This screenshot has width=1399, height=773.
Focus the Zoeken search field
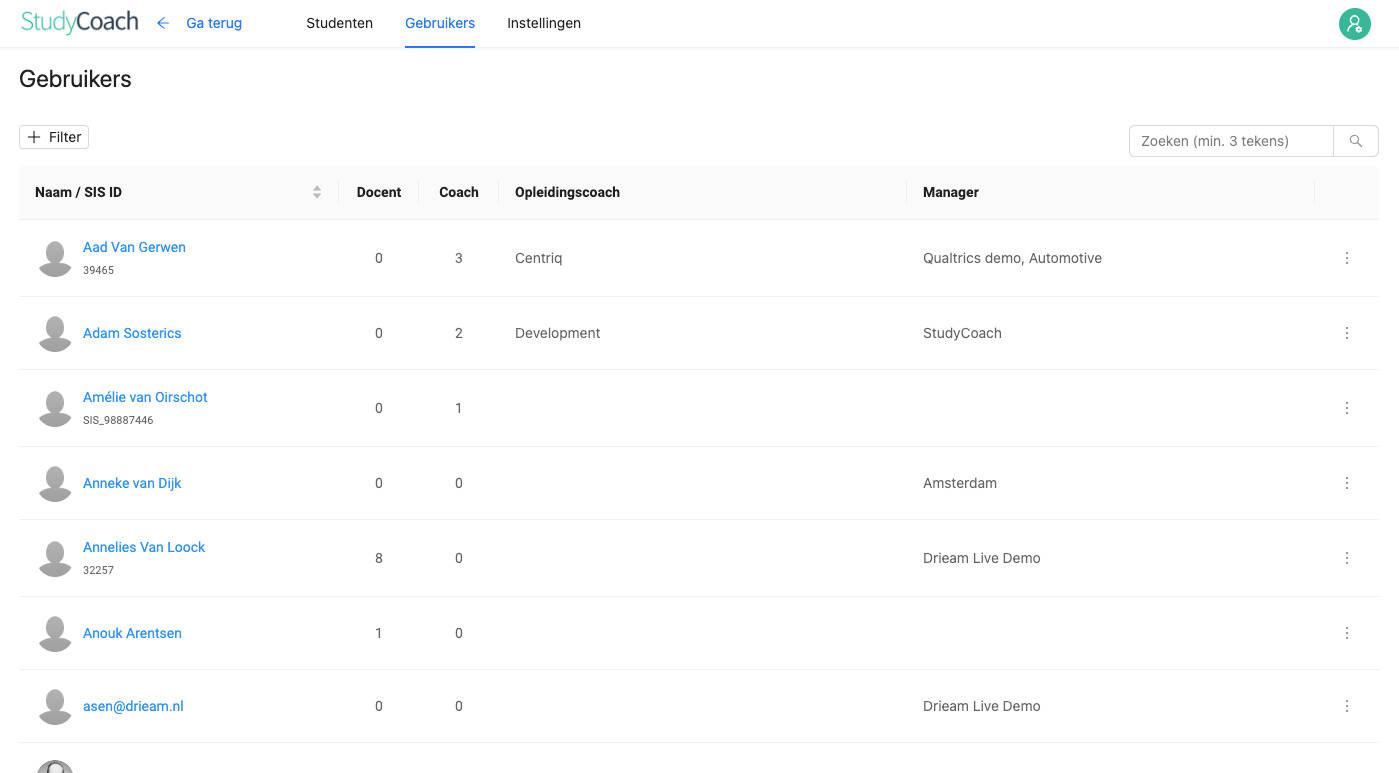pyautogui.click(x=1231, y=141)
